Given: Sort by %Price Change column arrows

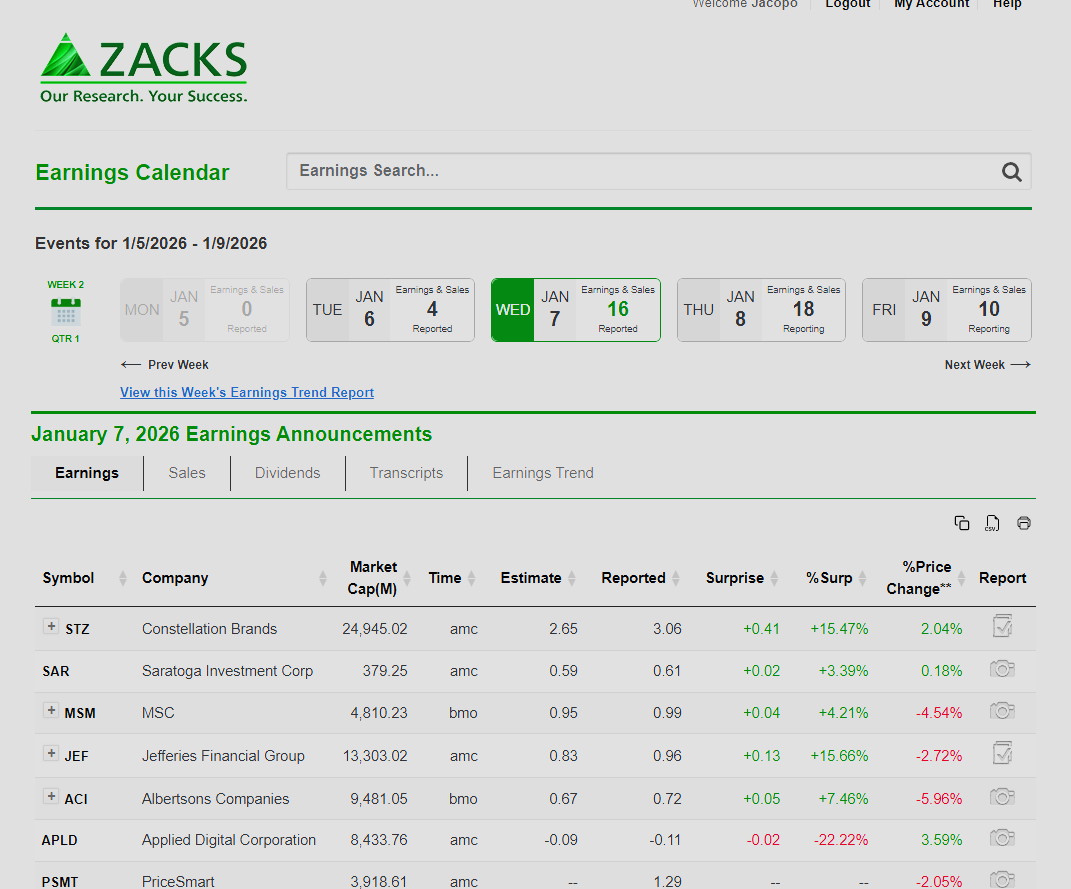Looking at the screenshot, I should point(961,578).
